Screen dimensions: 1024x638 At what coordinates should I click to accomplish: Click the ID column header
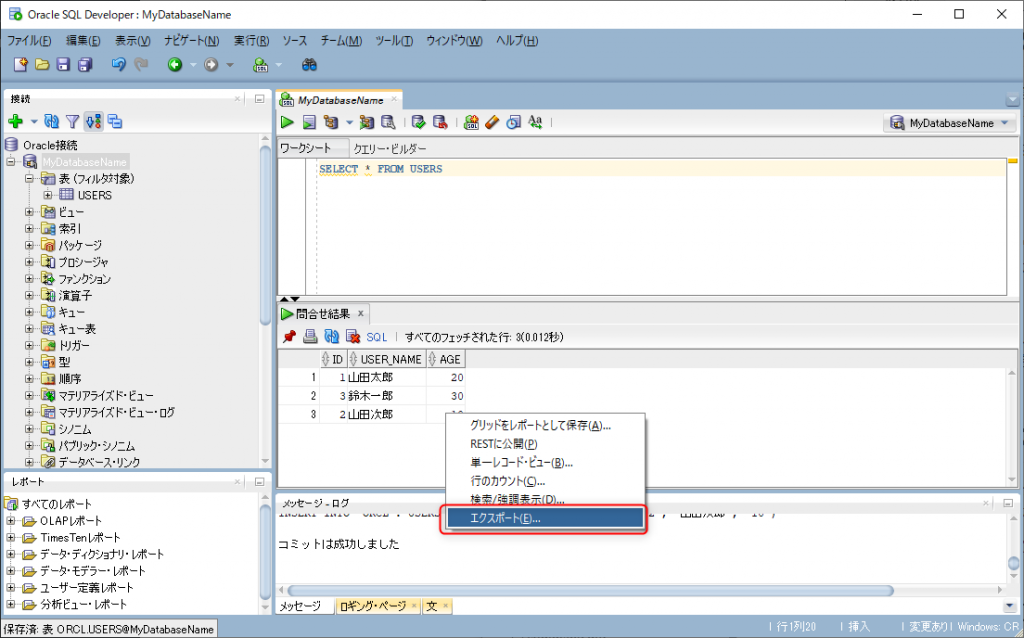click(x=333, y=359)
